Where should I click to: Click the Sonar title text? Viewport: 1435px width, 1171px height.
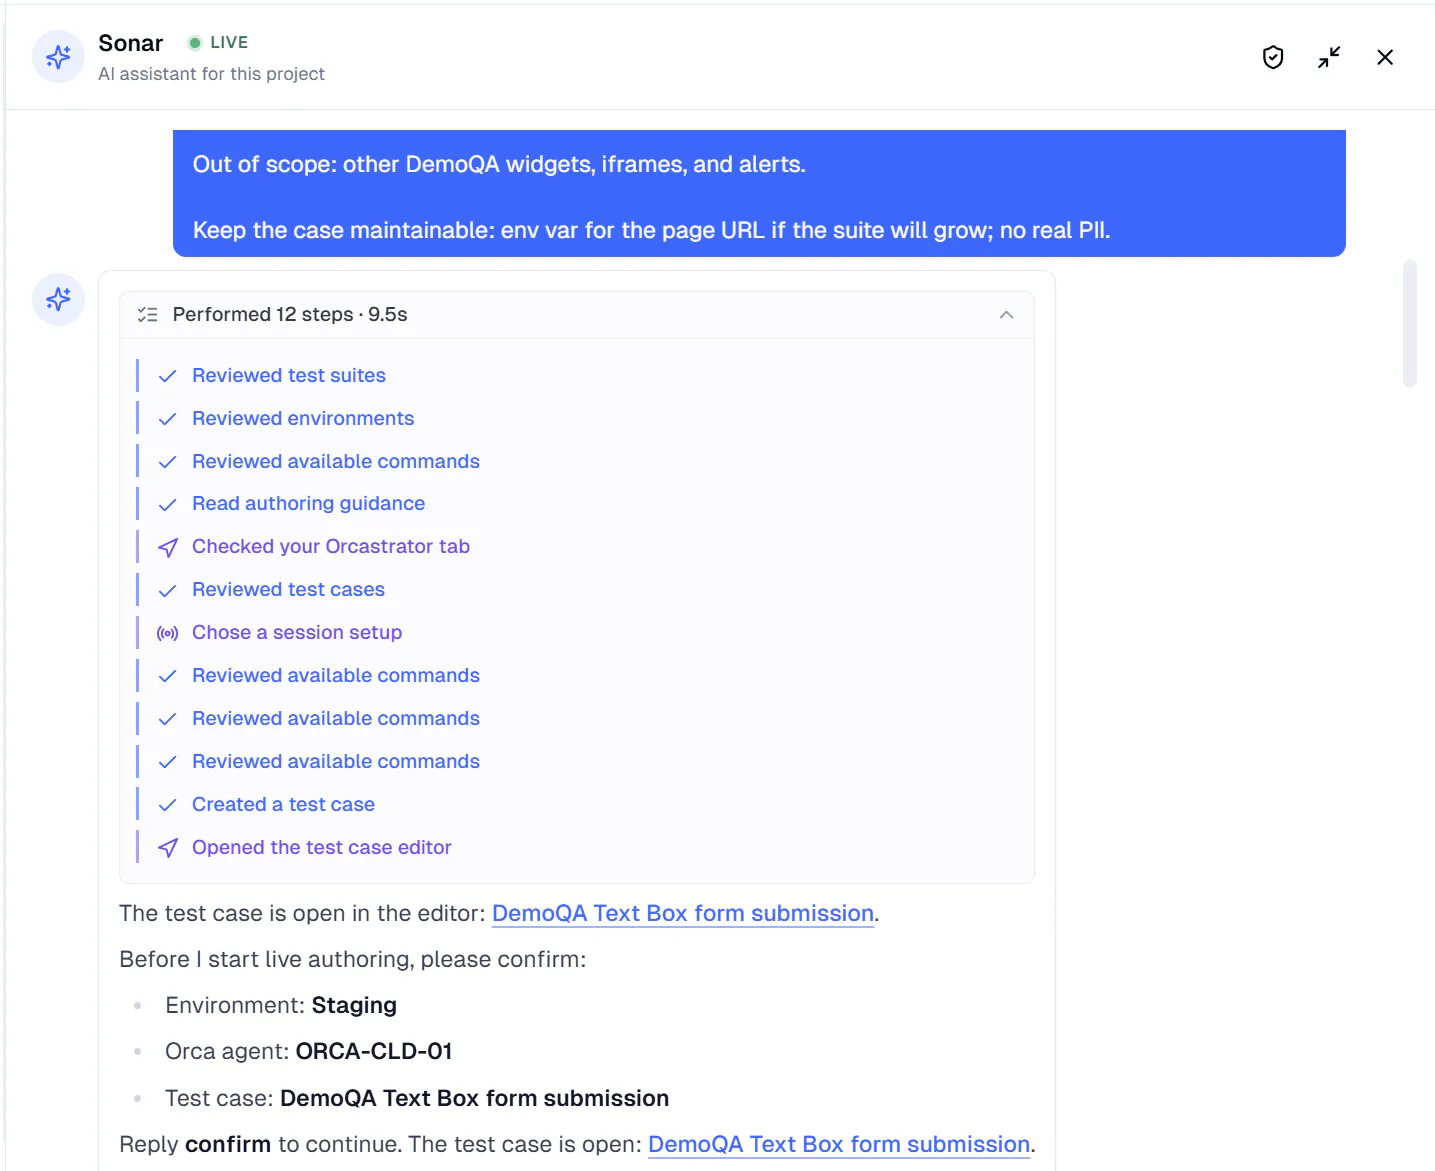[130, 43]
